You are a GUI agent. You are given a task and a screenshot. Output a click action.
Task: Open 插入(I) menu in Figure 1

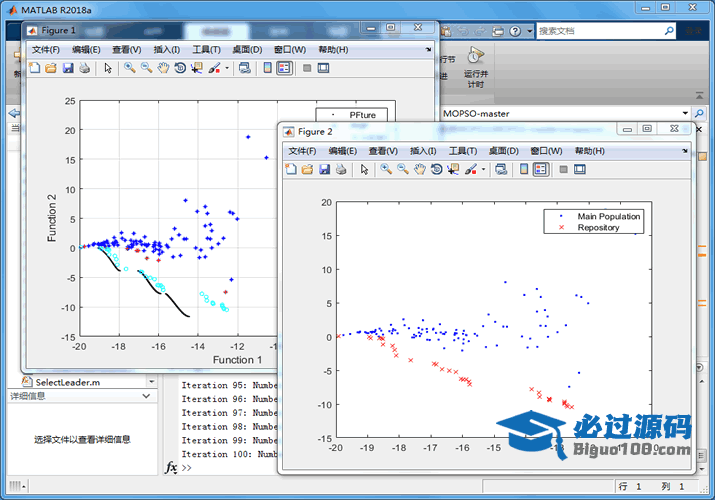[x=166, y=50]
